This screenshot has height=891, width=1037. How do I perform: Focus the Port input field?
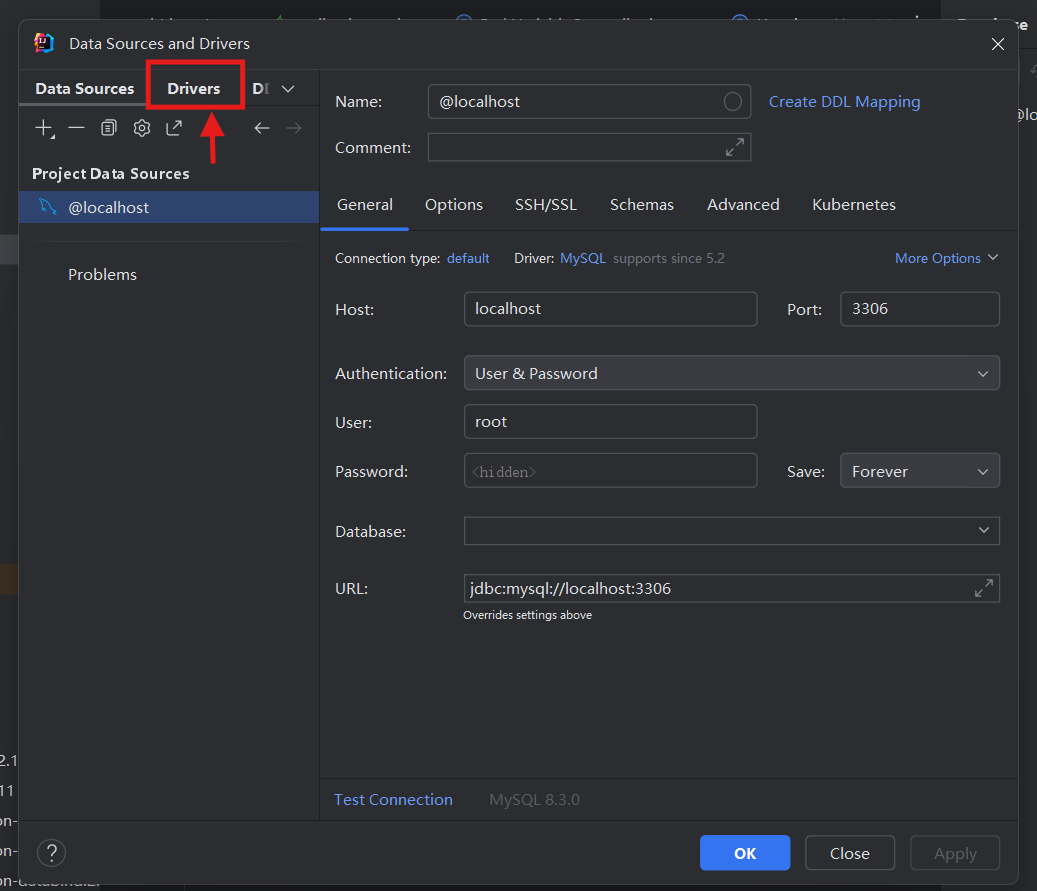coord(919,309)
